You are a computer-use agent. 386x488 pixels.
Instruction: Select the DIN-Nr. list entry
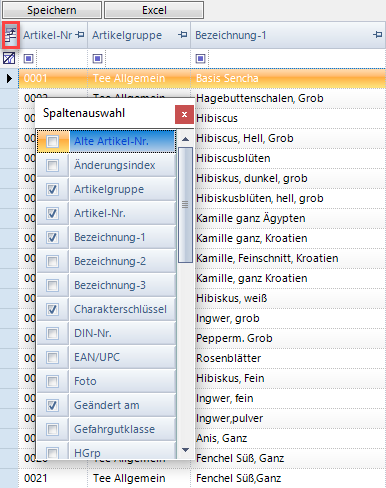click(x=123, y=333)
